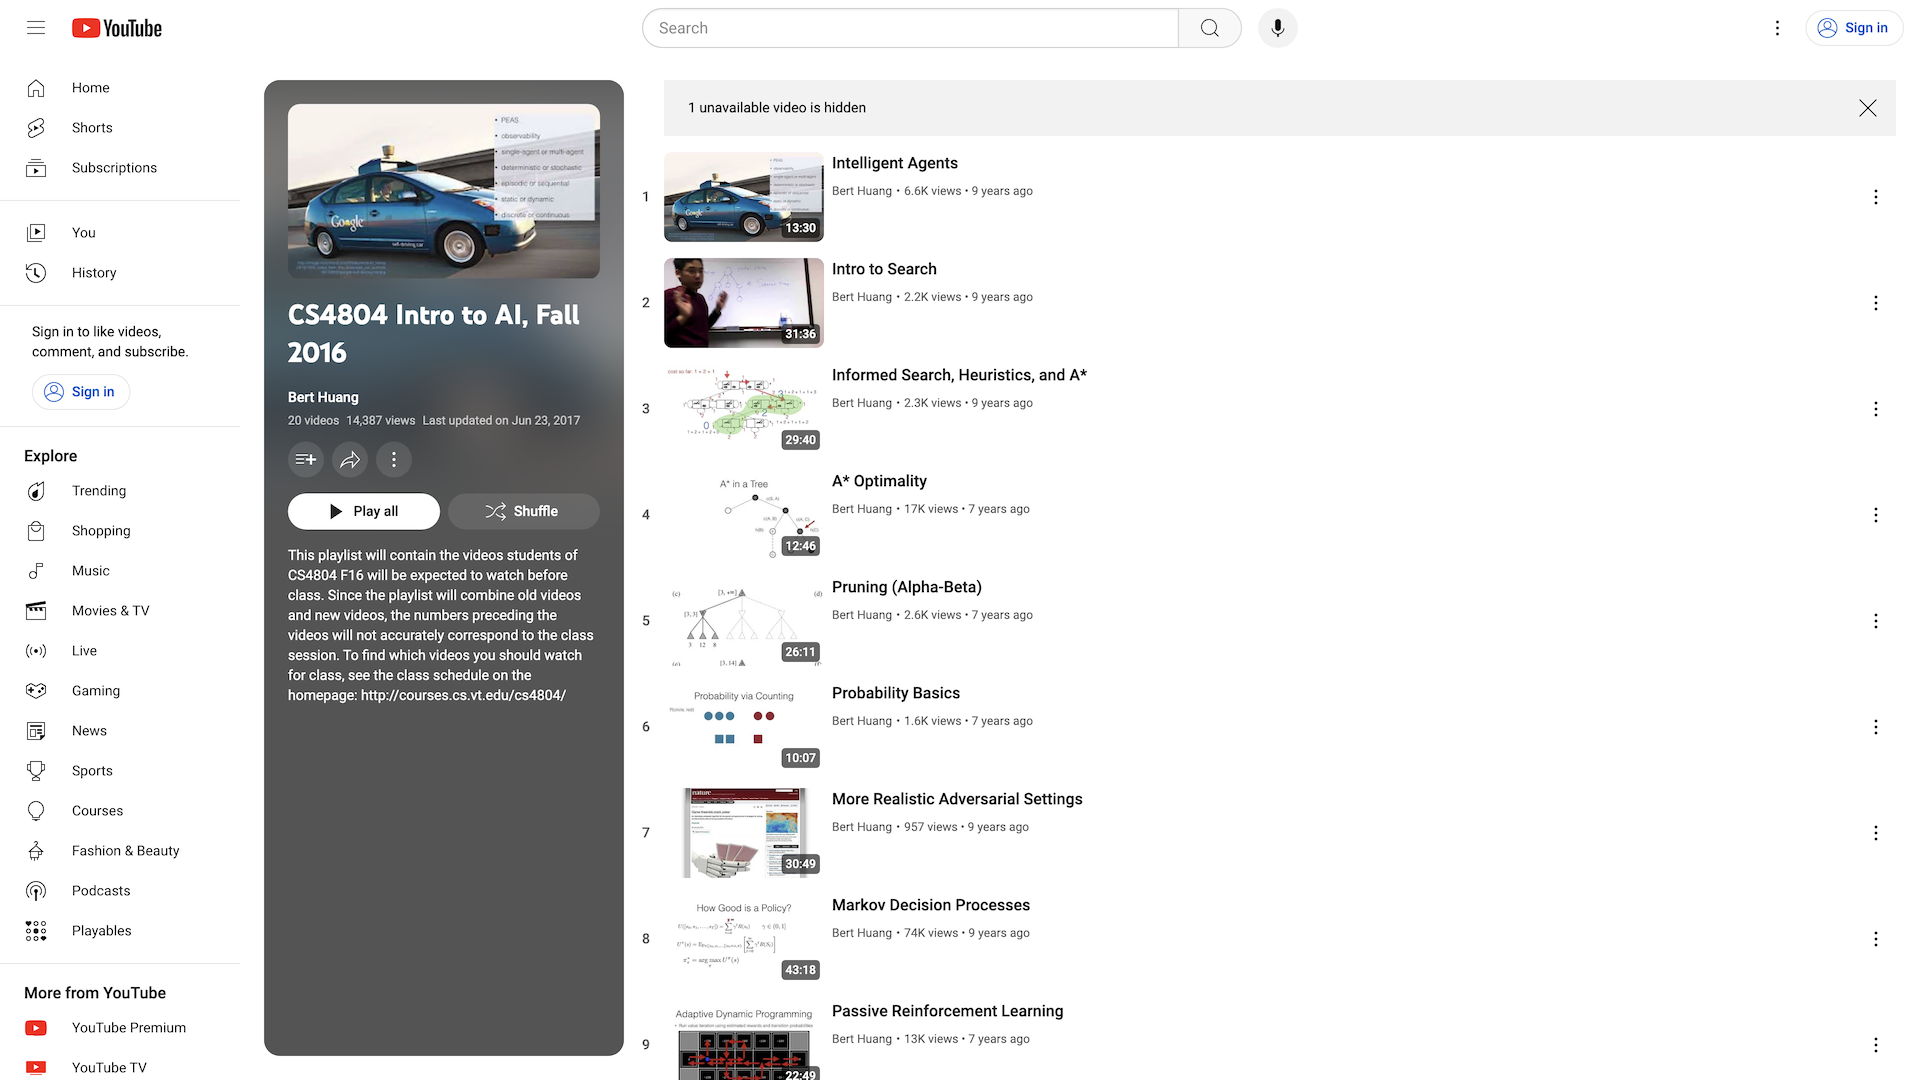This screenshot has height=1080, width=1920.
Task: Open action menu for A* Optimality
Action: pyautogui.click(x=1876, y=515)
